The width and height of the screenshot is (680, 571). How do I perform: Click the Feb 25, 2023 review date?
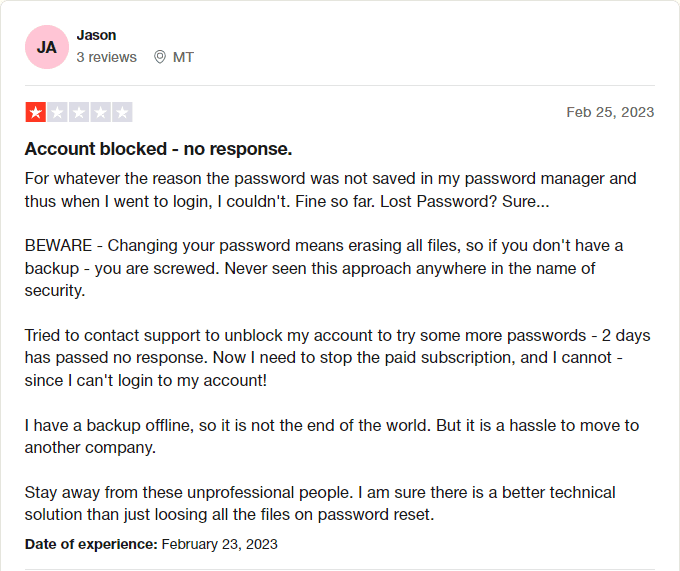[610, 112]
